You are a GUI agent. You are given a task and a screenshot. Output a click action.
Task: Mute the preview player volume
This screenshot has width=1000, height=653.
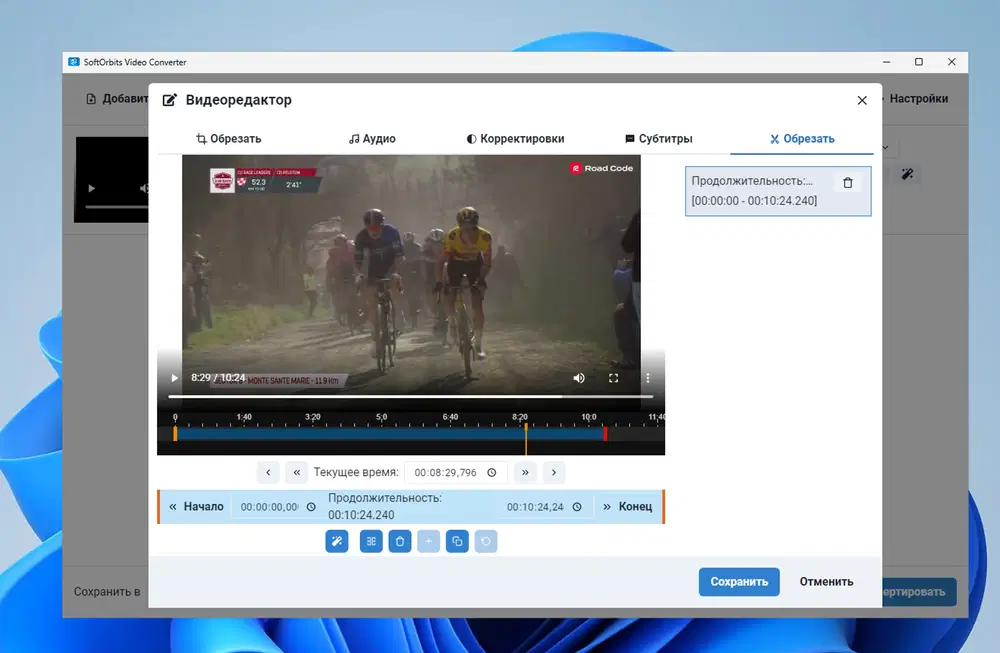click(578, 378)
